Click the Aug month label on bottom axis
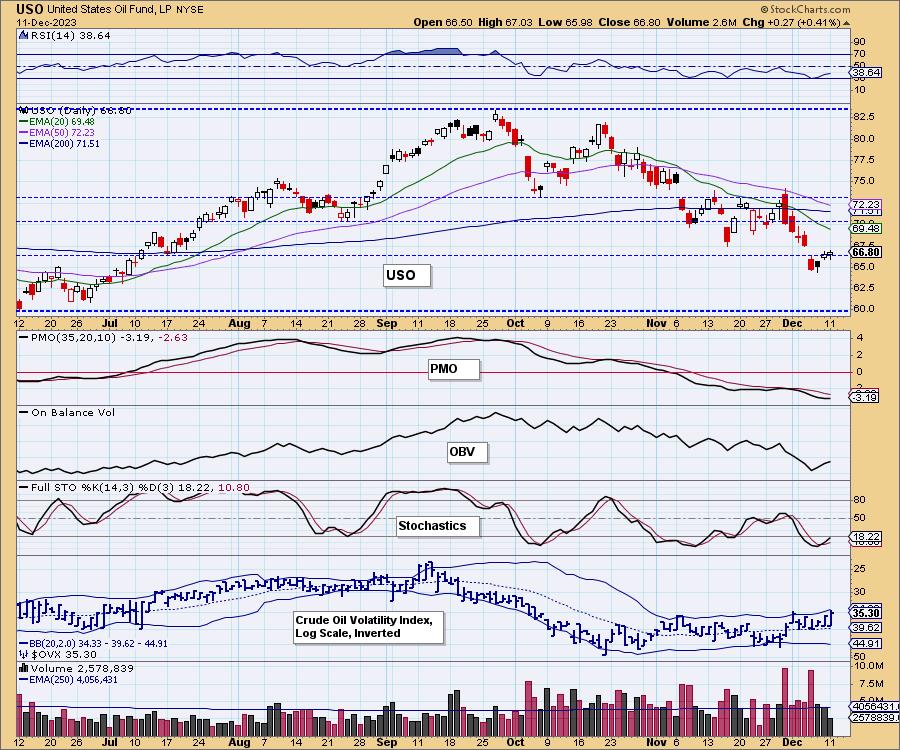This screenshot has height=750, width=900. coord(239,742)
